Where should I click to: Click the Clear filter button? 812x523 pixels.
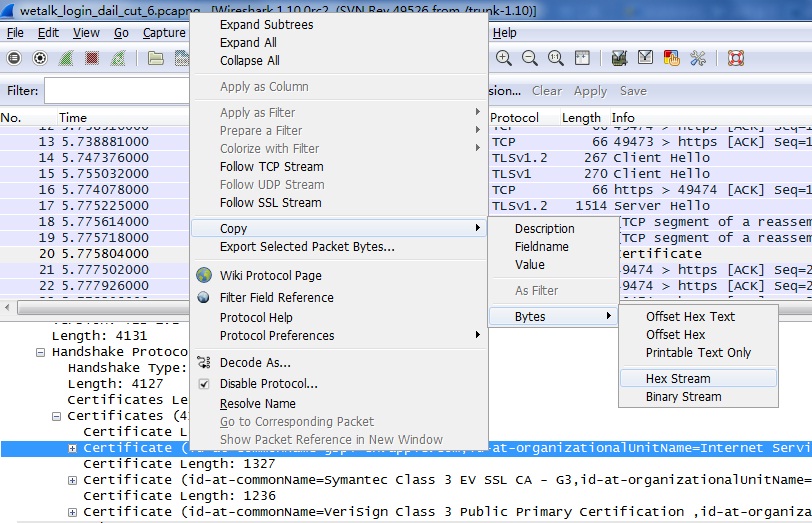546,91
